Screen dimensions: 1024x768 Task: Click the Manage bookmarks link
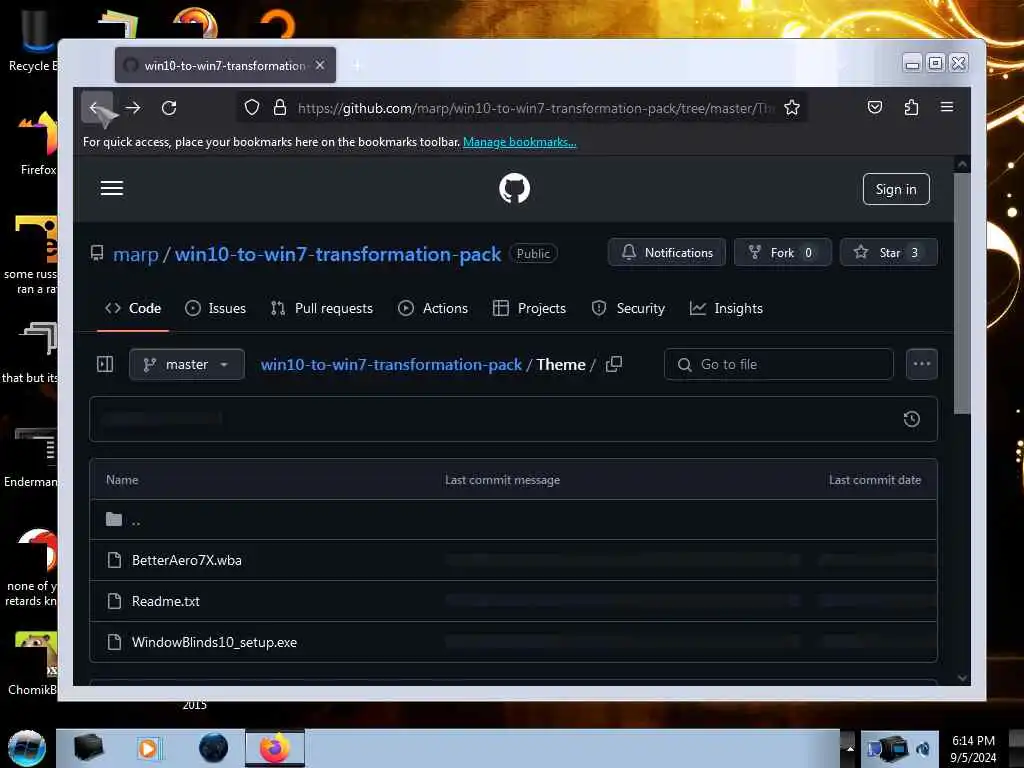tap(519, 142)
